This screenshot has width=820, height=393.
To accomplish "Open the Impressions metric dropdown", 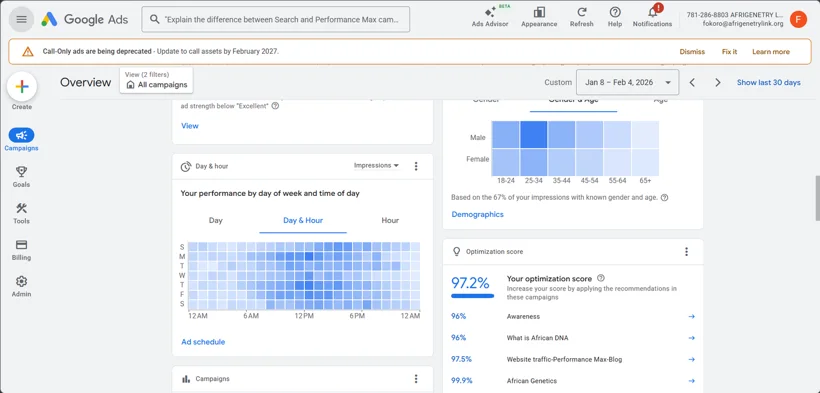I will click(376, 165).
